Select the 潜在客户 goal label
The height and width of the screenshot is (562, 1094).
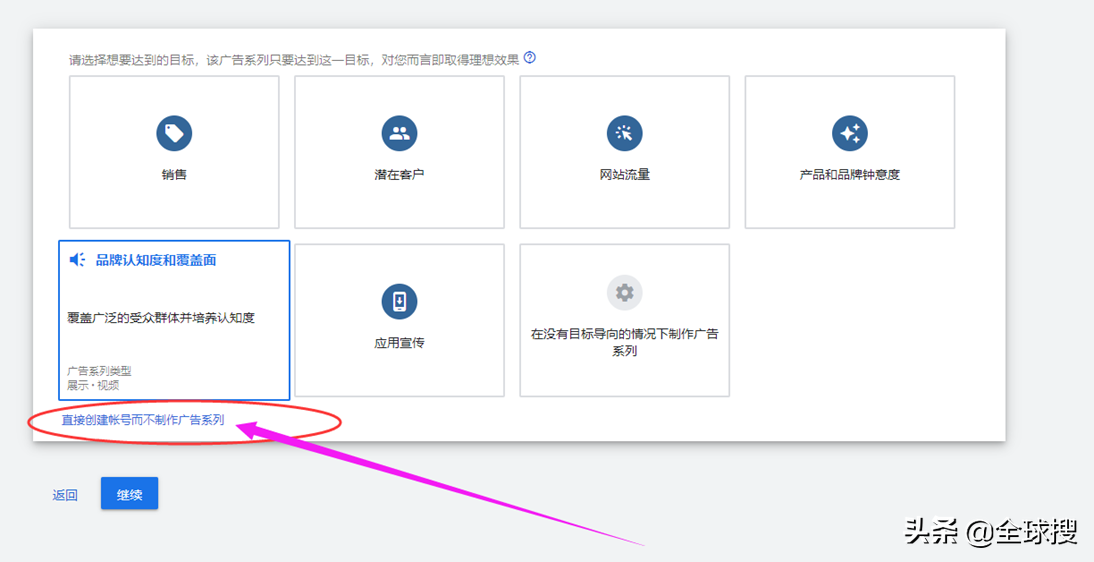399,175
